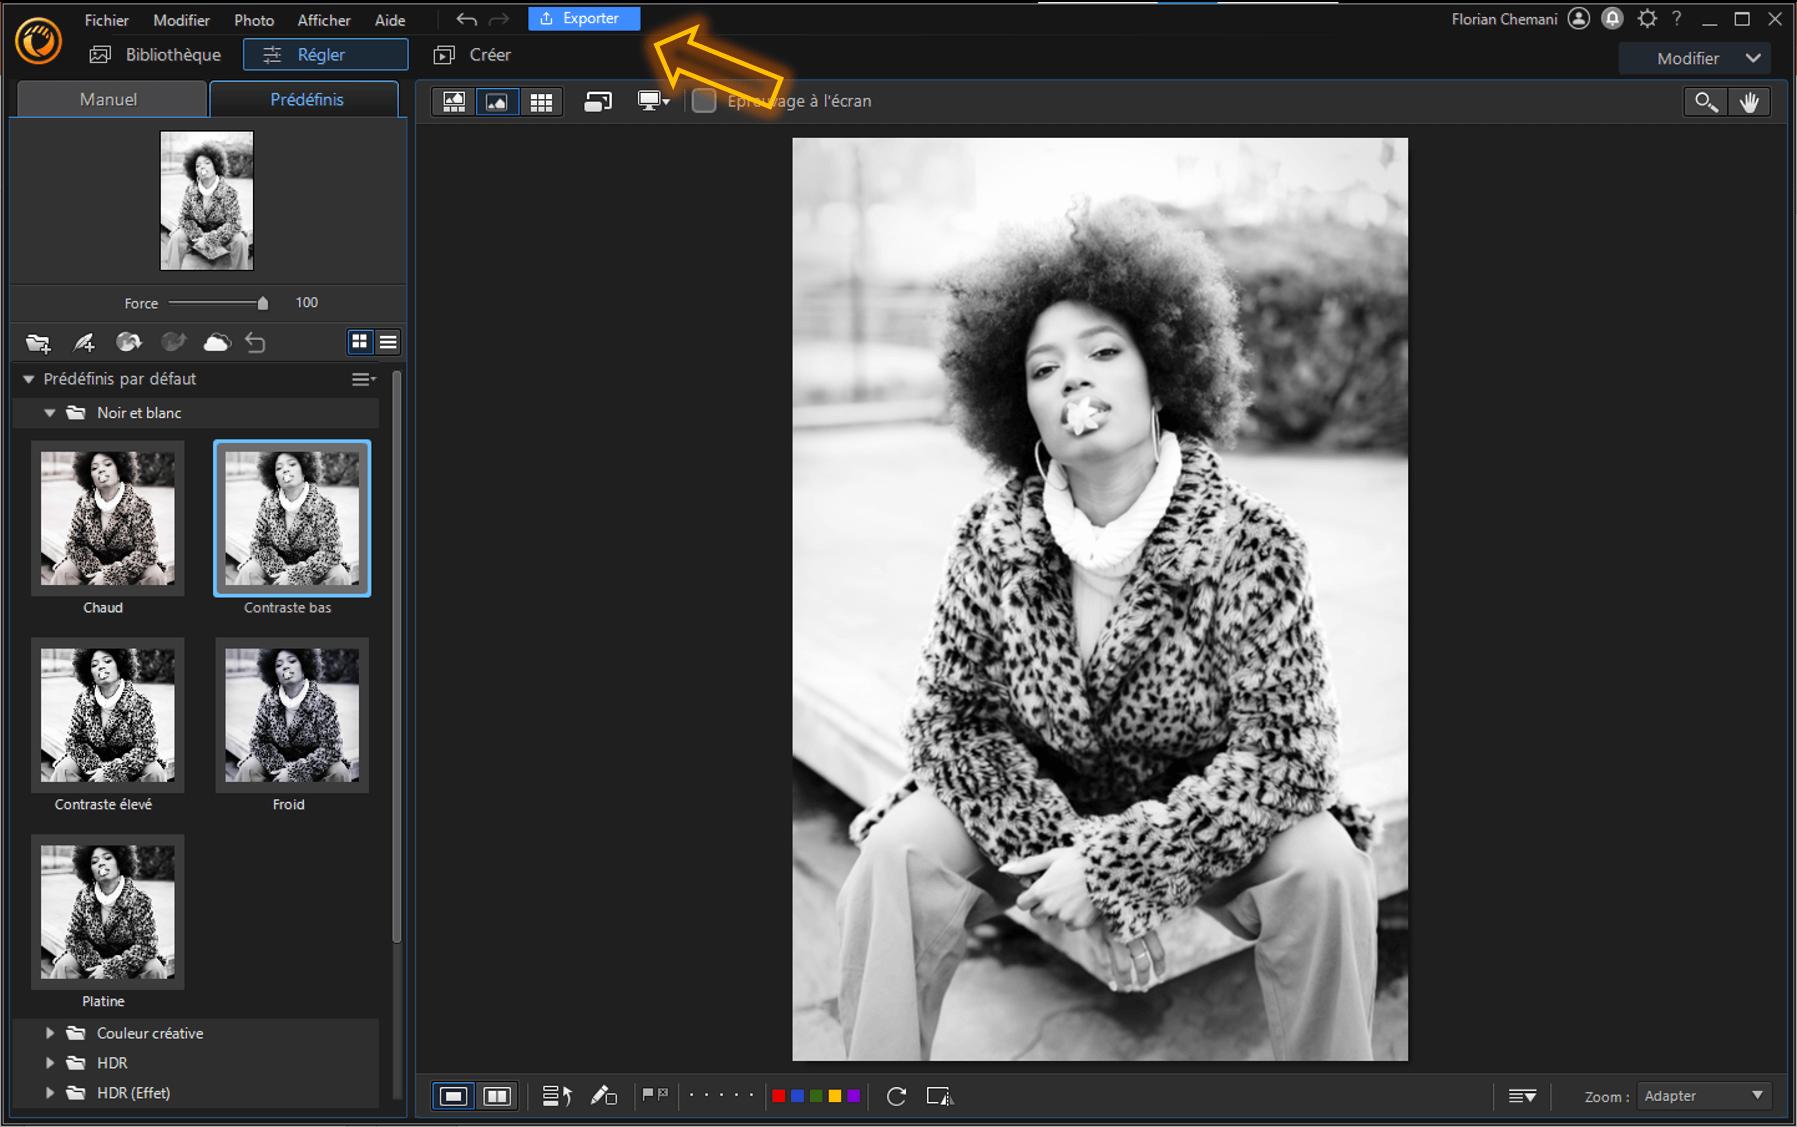Click the Exporter button
The width and height of the screenshot is (1797, 1127).
tap(584, 18)
